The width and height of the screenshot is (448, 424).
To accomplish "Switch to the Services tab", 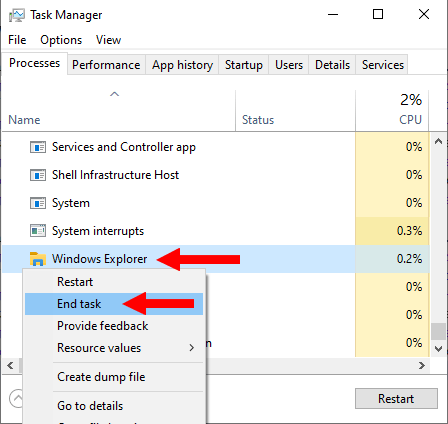I will click(383, 65).
